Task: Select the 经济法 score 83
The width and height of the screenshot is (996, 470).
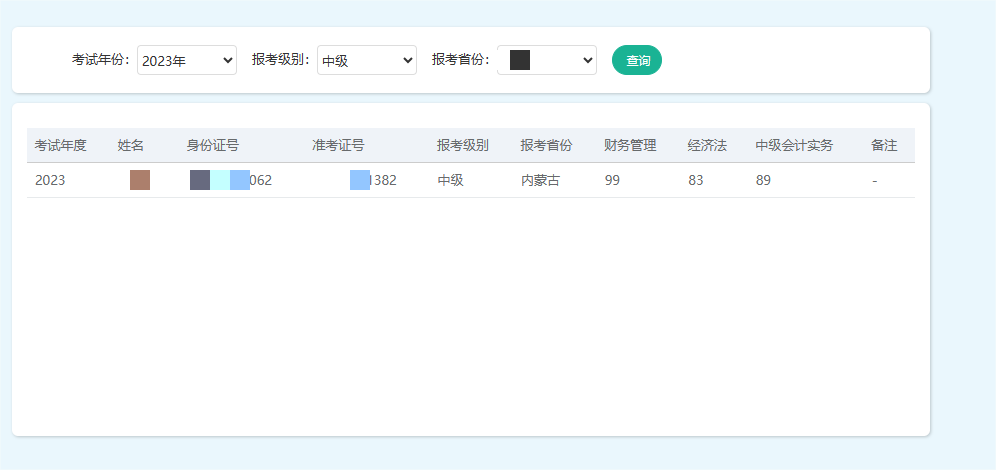Action: pyautogui.click(x=696, y=181)
